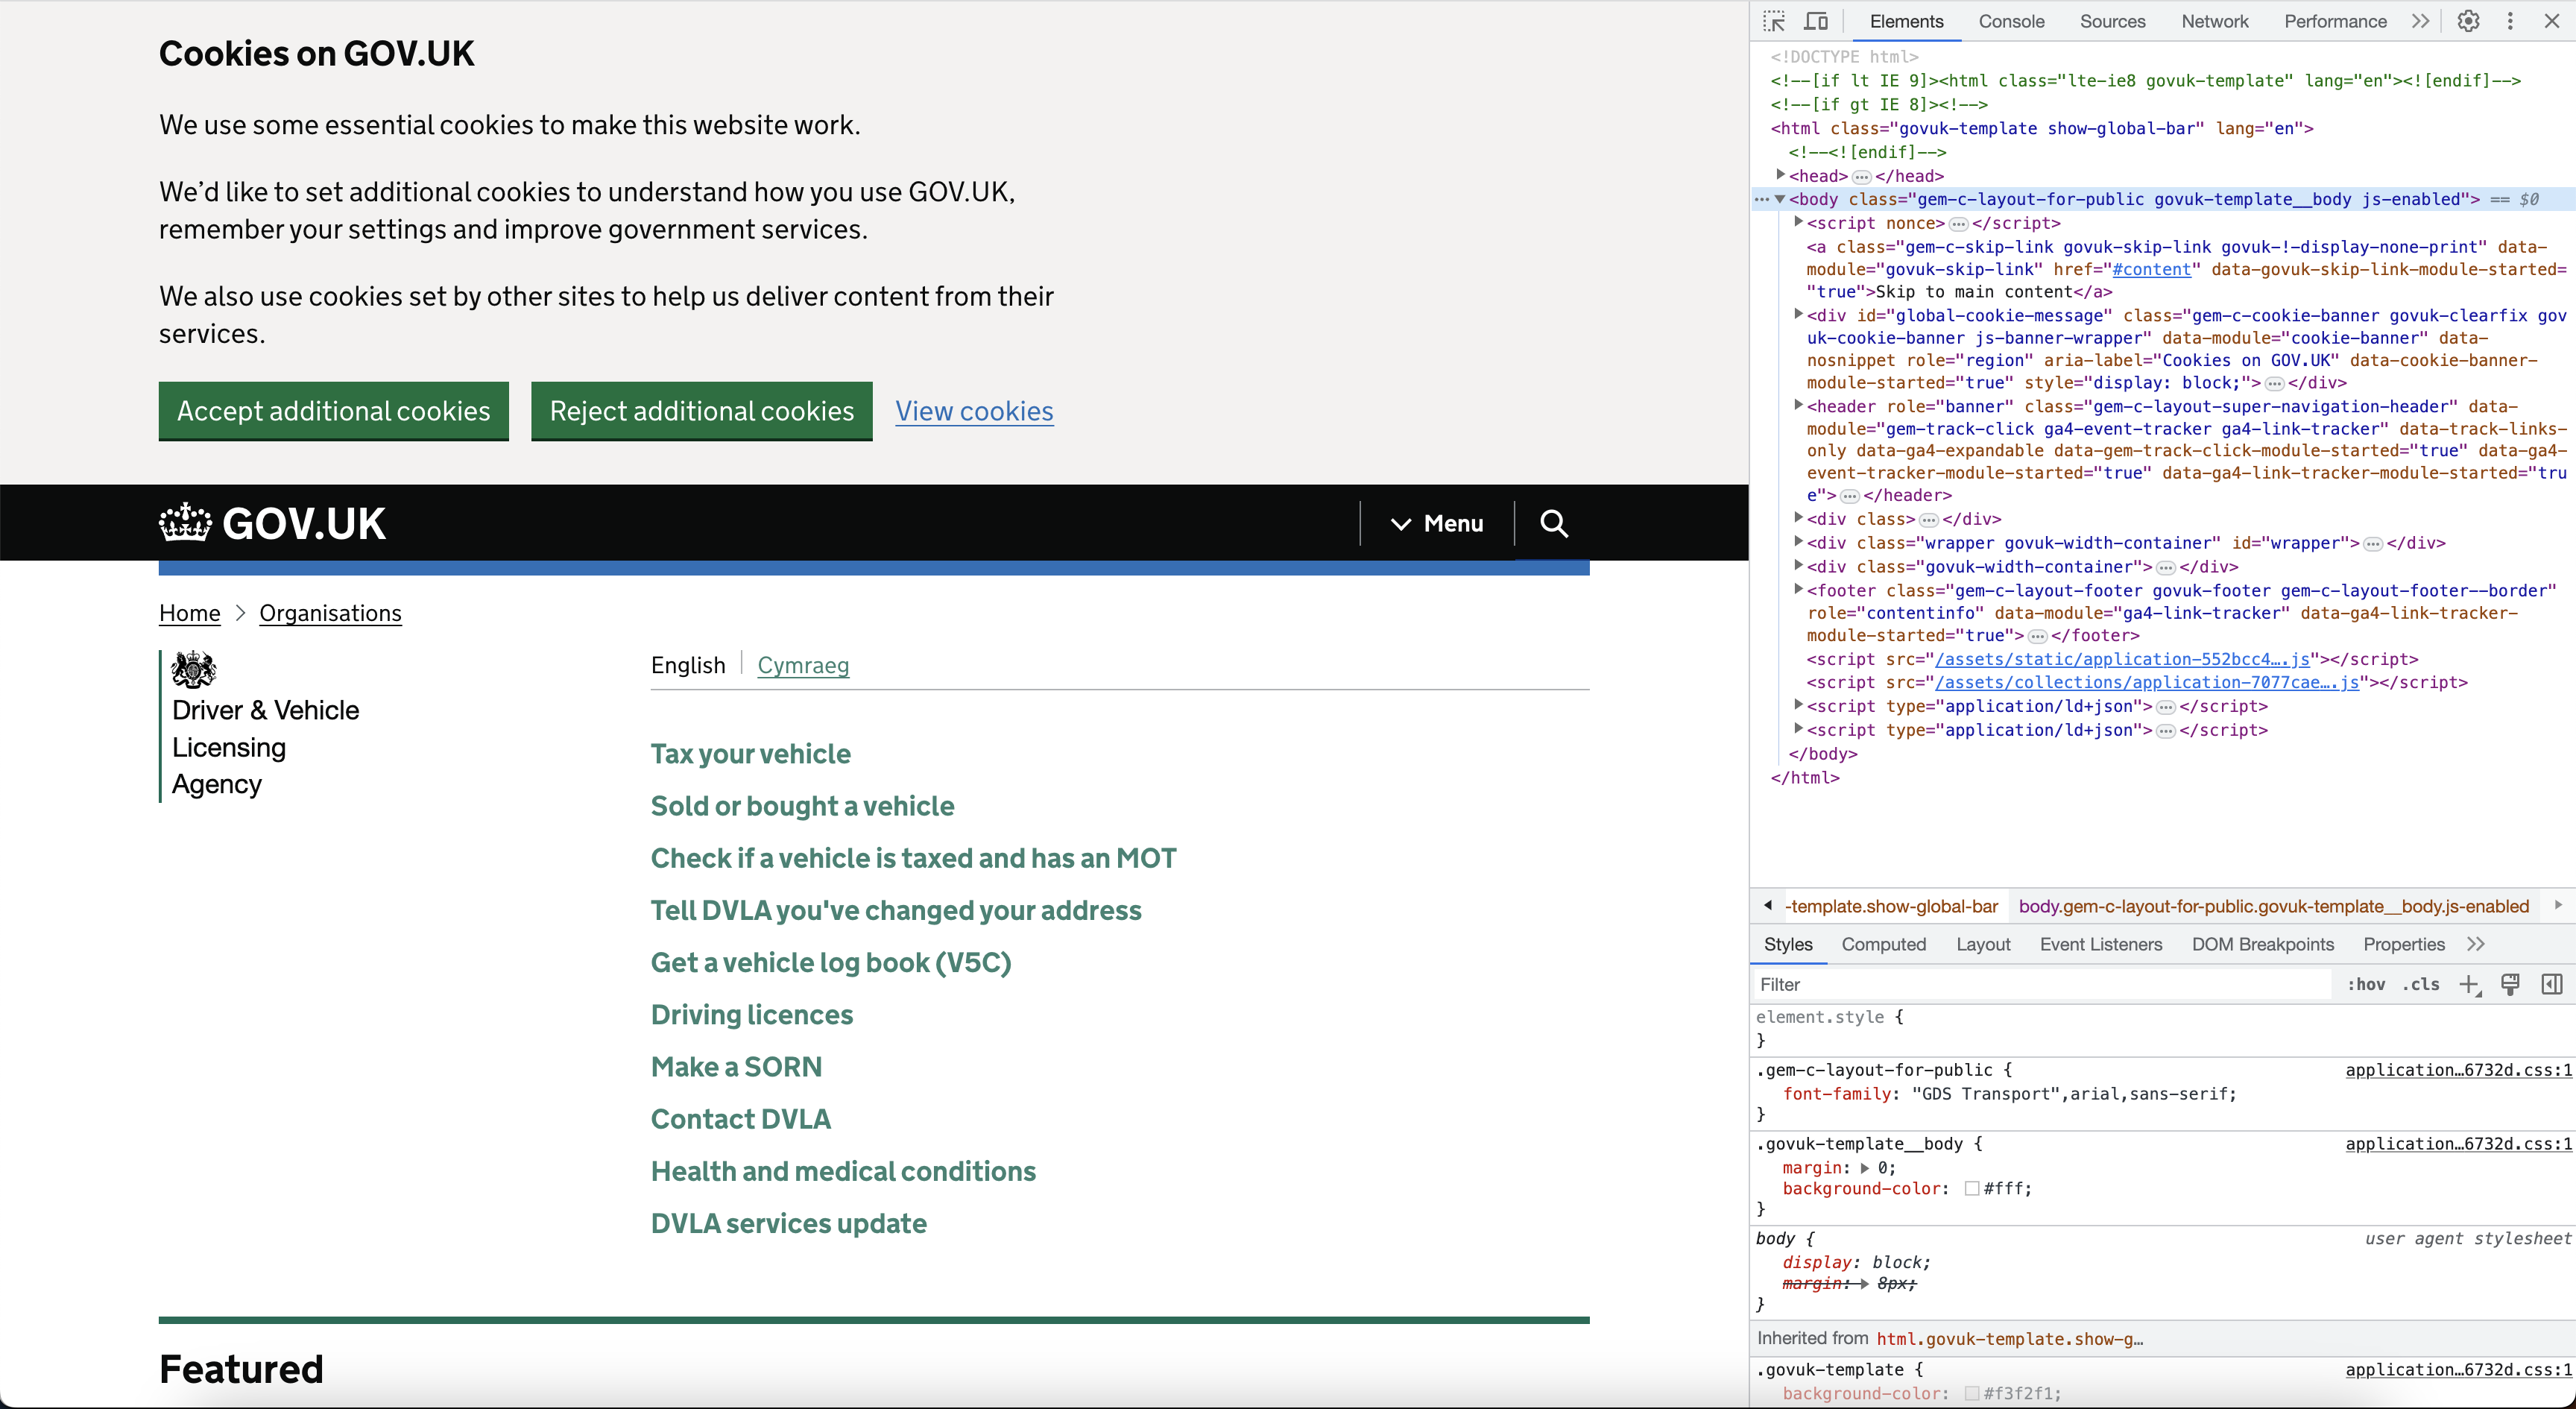Toggle the :hov element state panel
Viewport: 2576px width, 1409px height.
tap(2365, 985)
